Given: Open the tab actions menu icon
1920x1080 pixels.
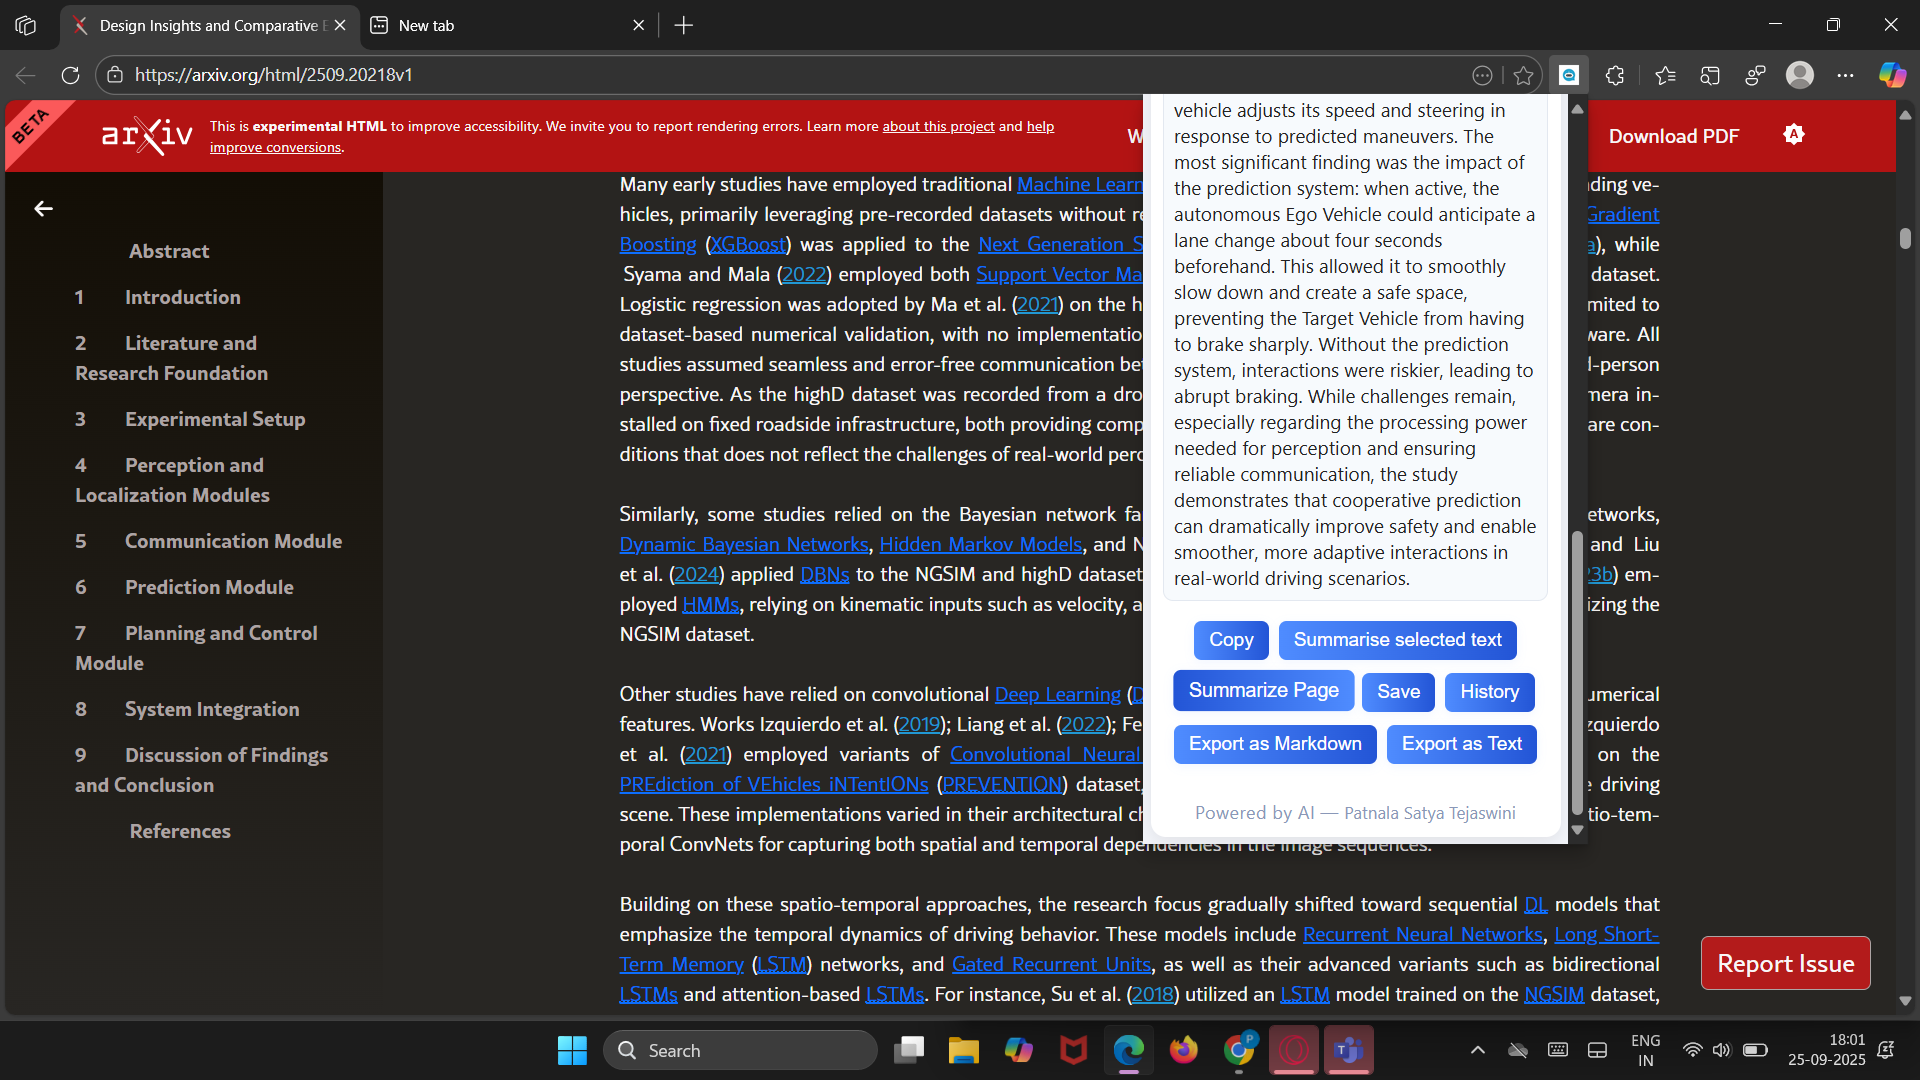Looking at the screenshot, I should point(25,25).
